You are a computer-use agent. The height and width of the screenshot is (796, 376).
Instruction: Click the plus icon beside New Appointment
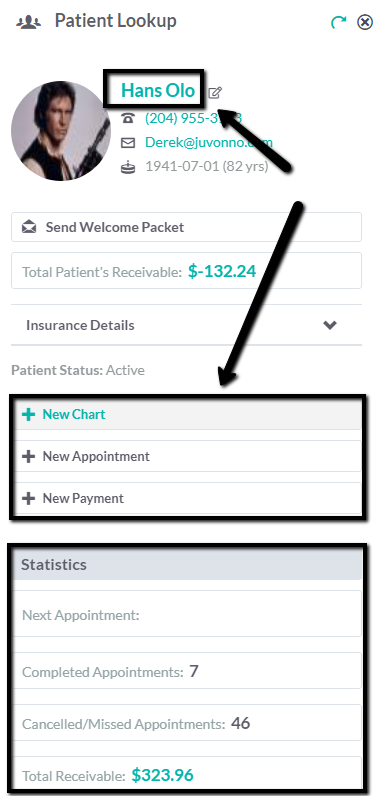pos(29,456)
